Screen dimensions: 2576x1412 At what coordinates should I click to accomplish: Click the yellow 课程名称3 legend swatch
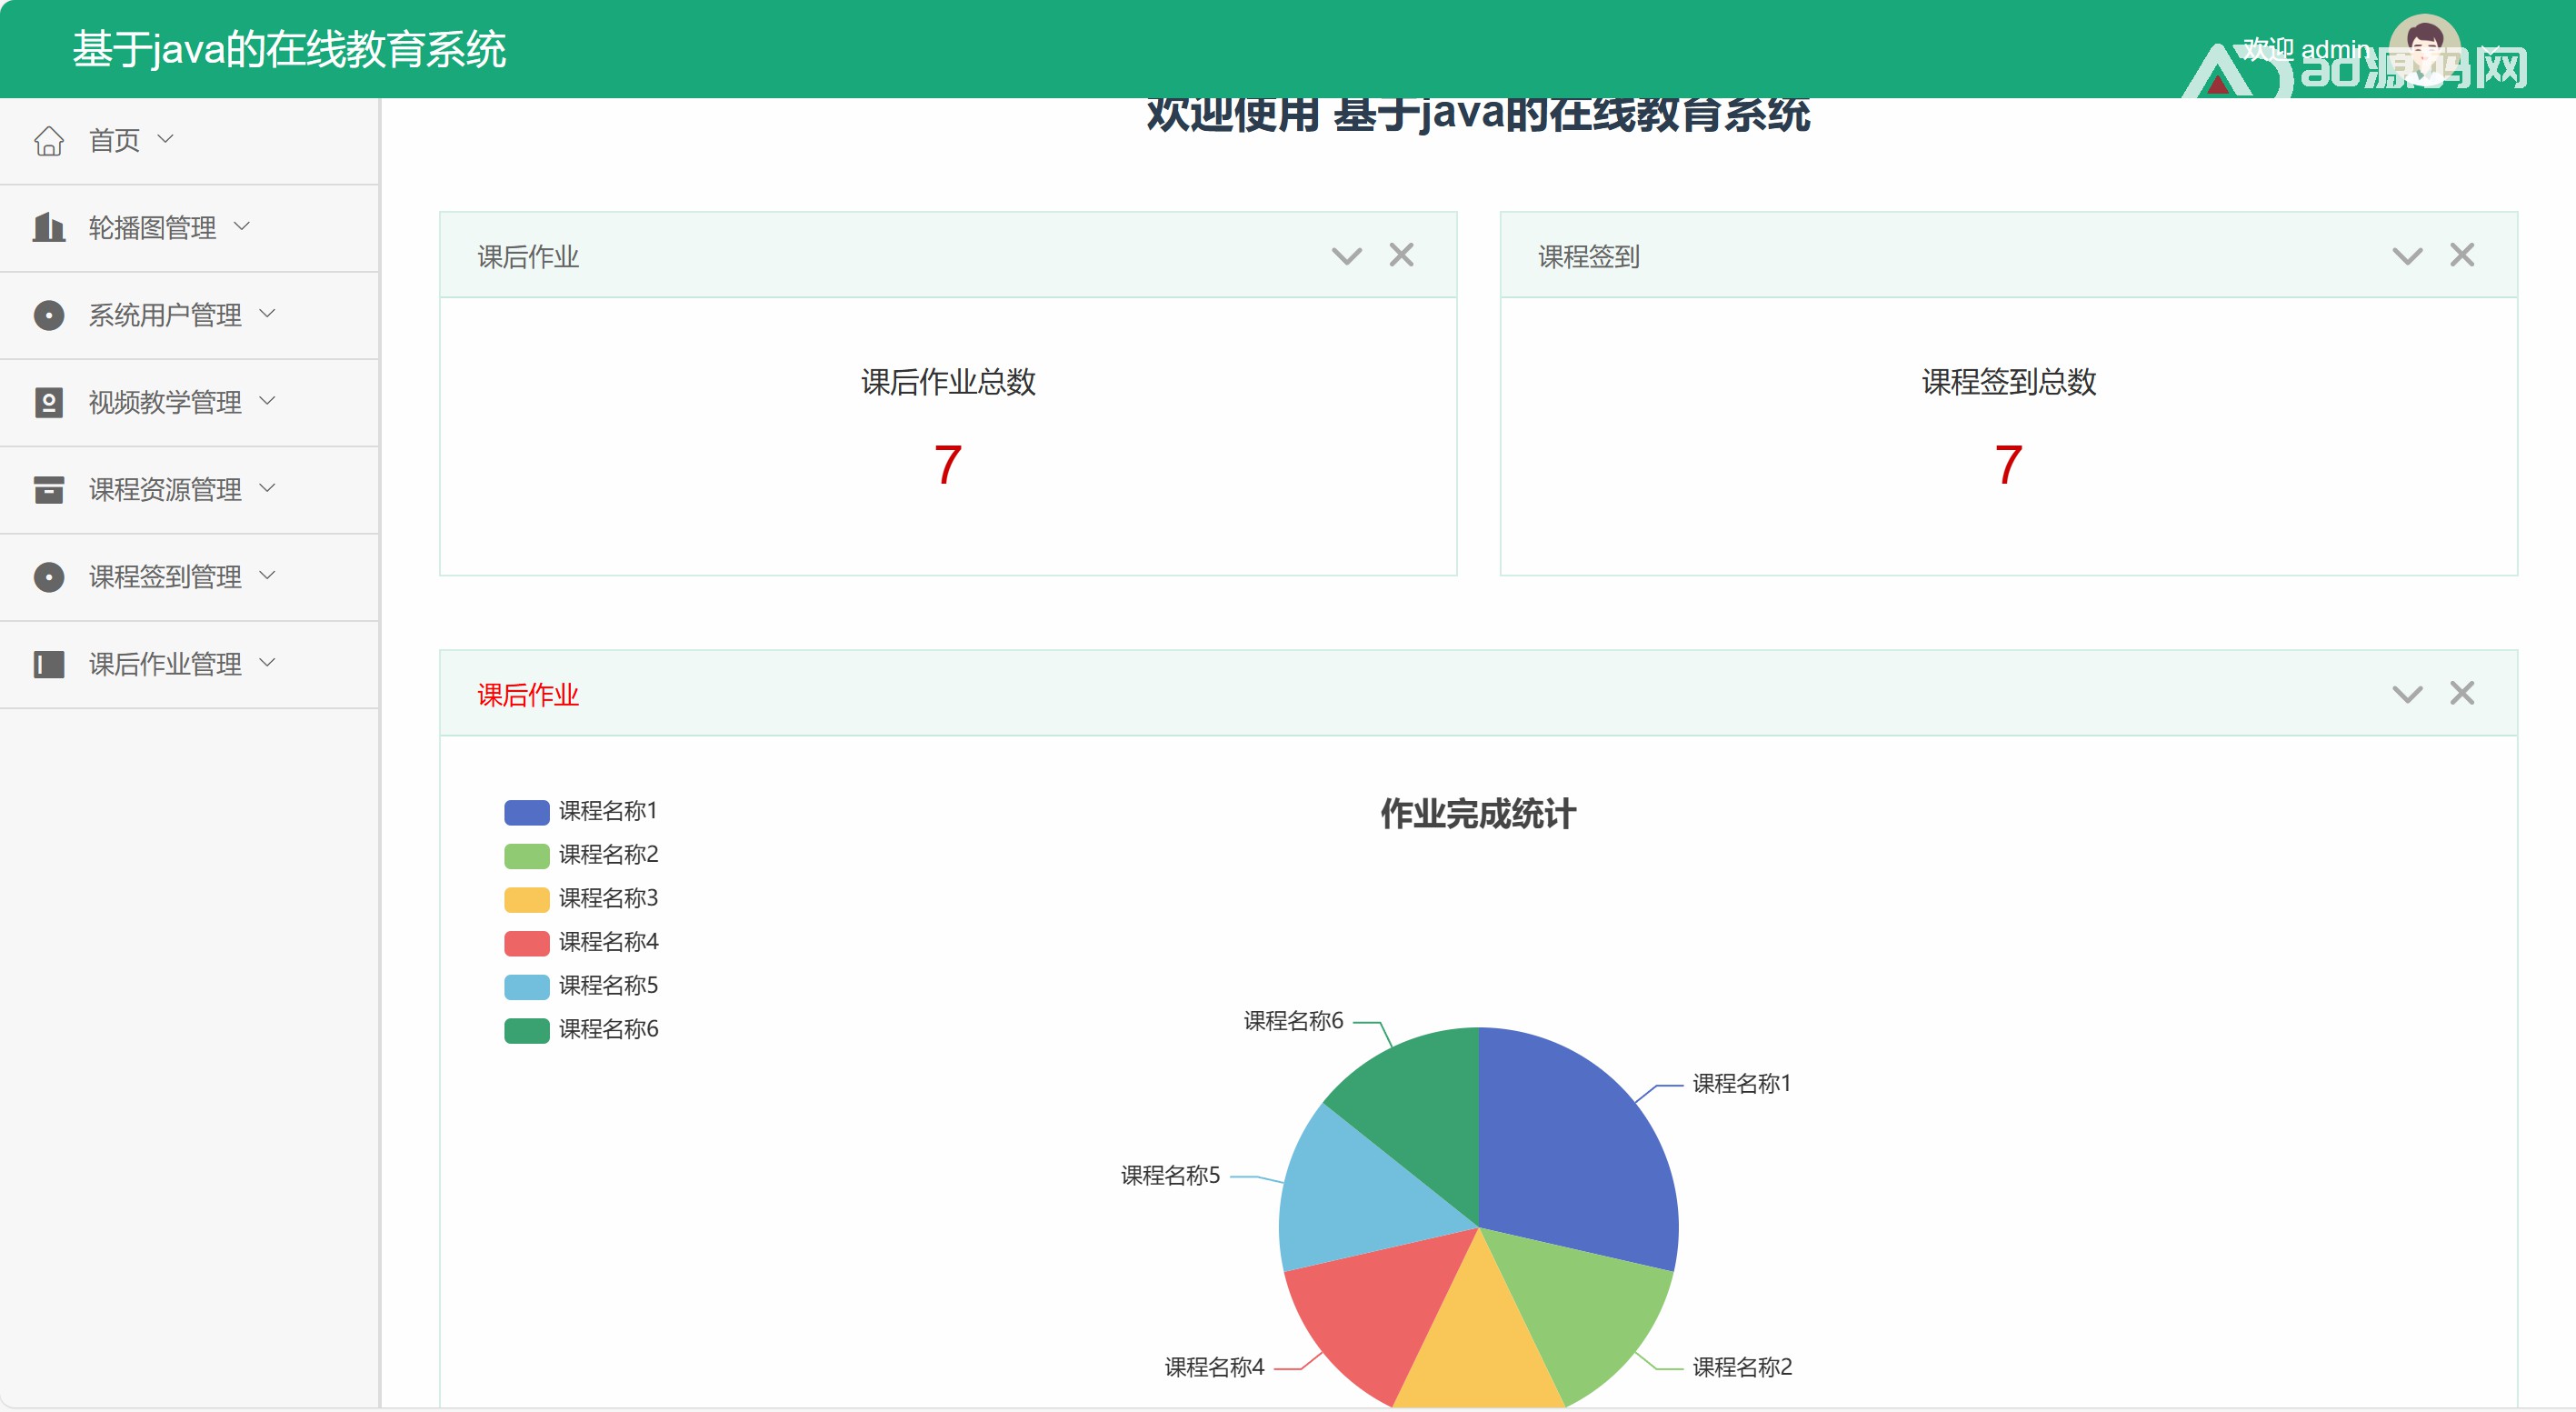[x=526, y=899]
